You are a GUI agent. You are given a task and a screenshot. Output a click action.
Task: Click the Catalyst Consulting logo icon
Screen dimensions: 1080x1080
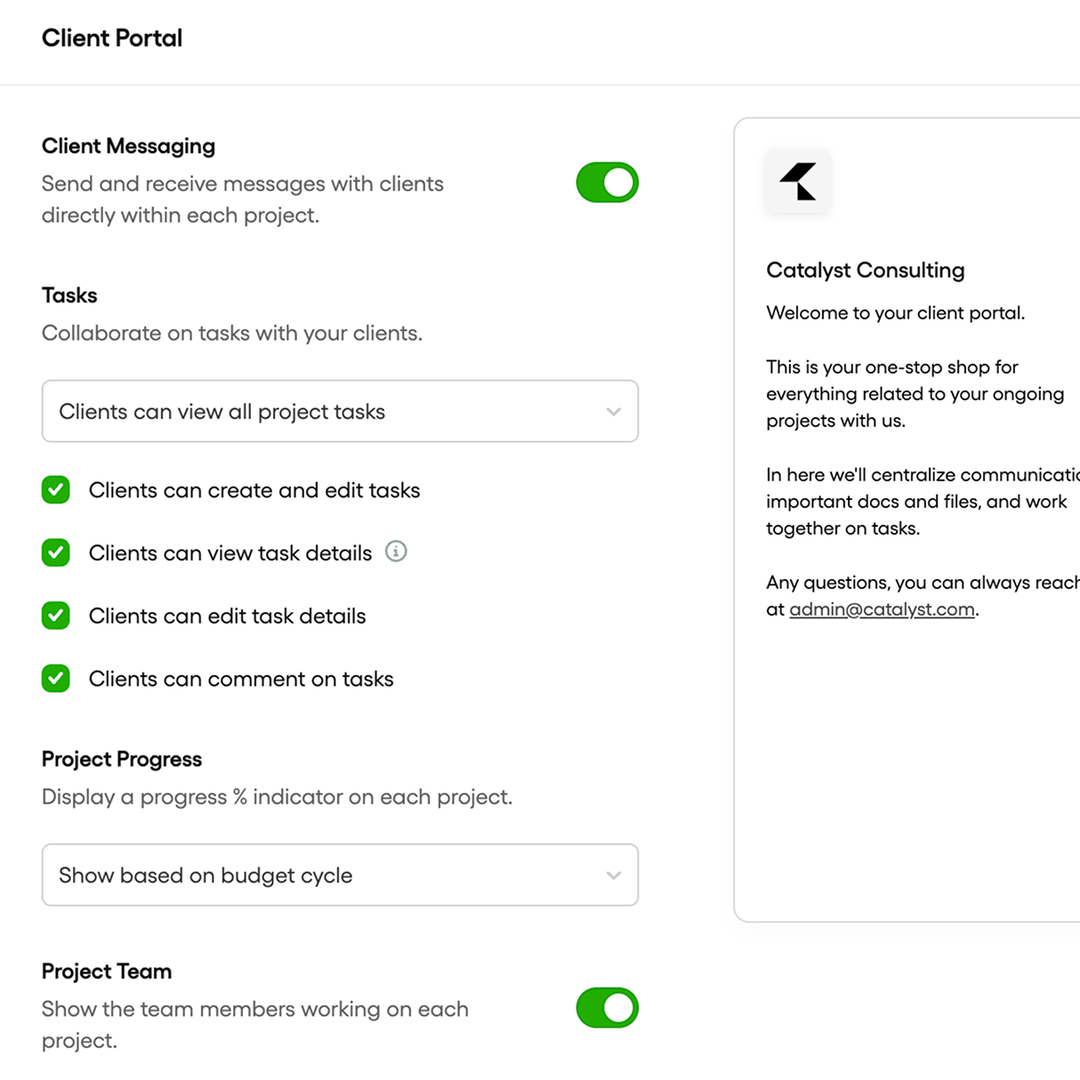(797, 182)
